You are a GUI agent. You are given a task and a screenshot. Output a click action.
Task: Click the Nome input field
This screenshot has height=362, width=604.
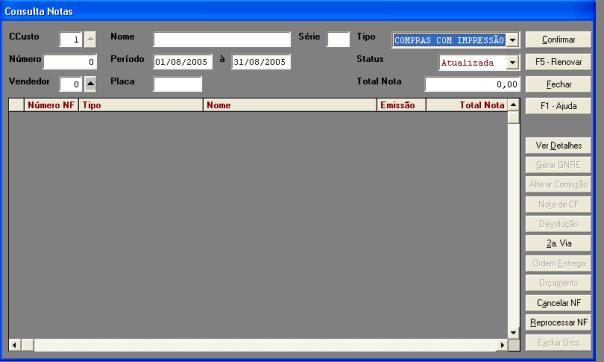(222, 39)
